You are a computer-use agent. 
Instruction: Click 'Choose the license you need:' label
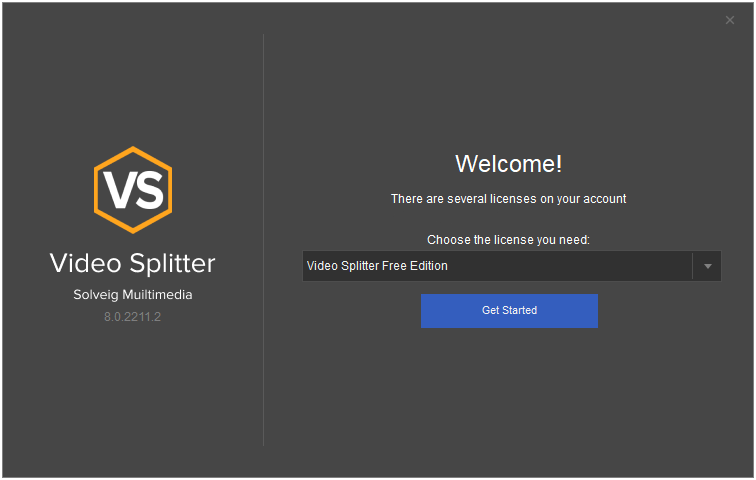[508, 240]
